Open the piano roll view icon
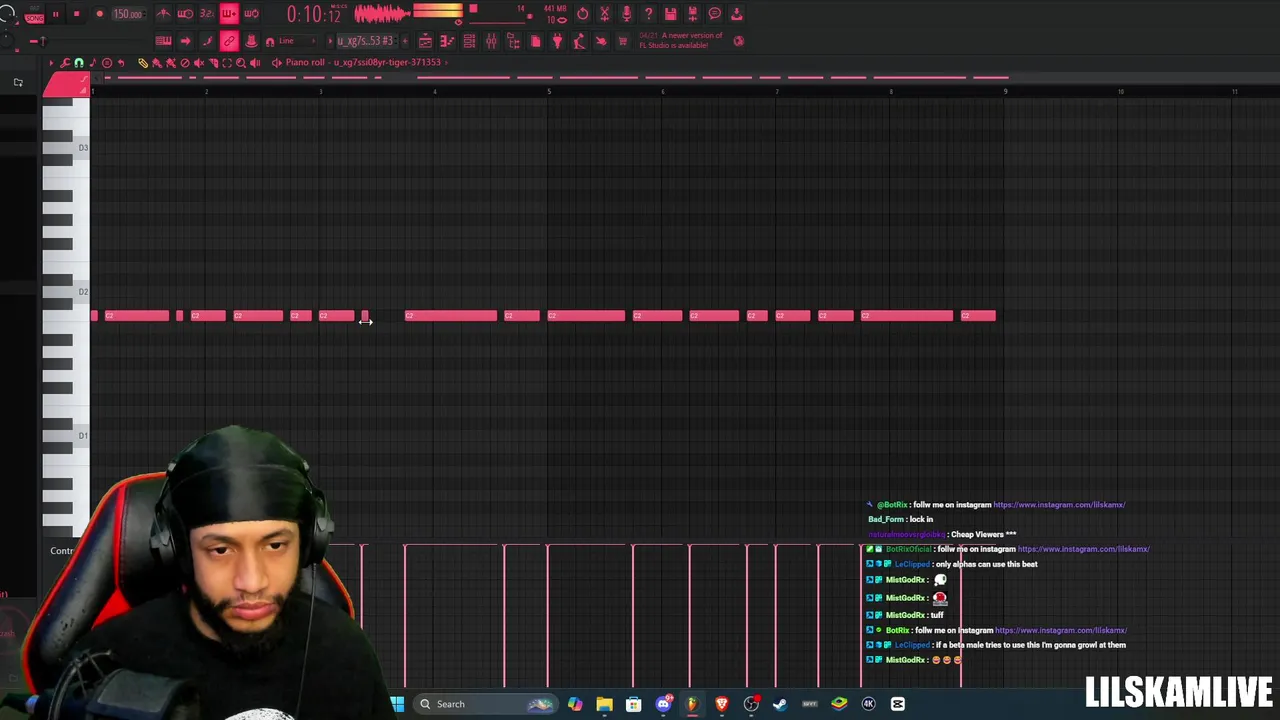The image size is (1280, 720). point(447,41)
